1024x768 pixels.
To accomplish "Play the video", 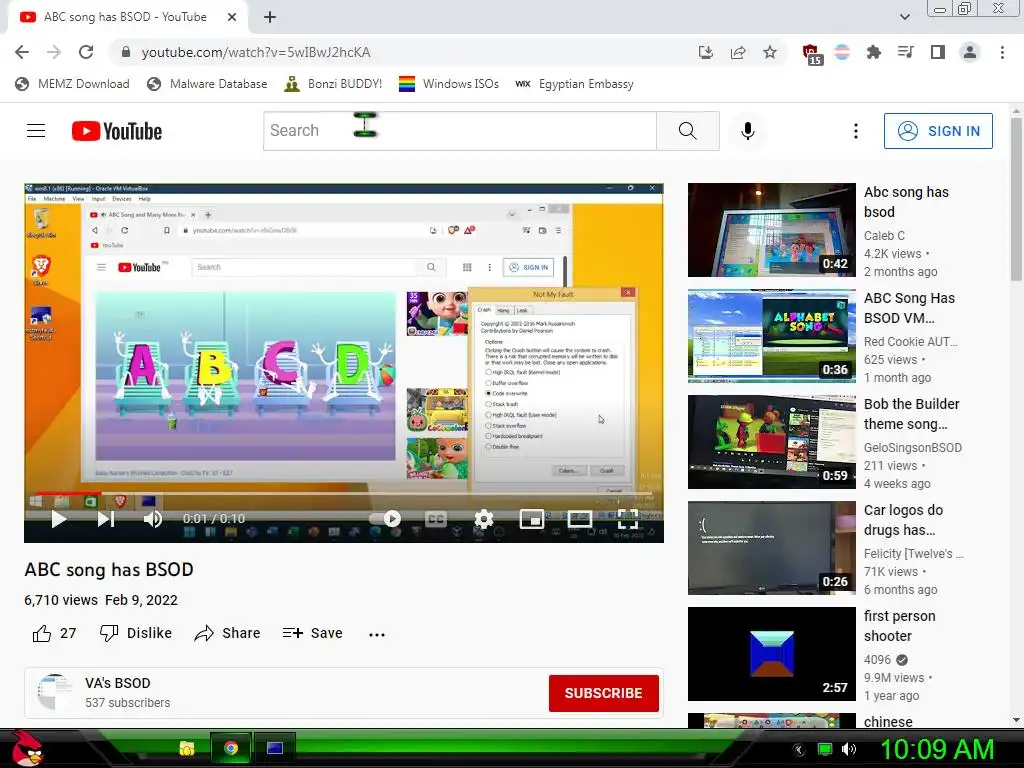I will pos(59,519).
